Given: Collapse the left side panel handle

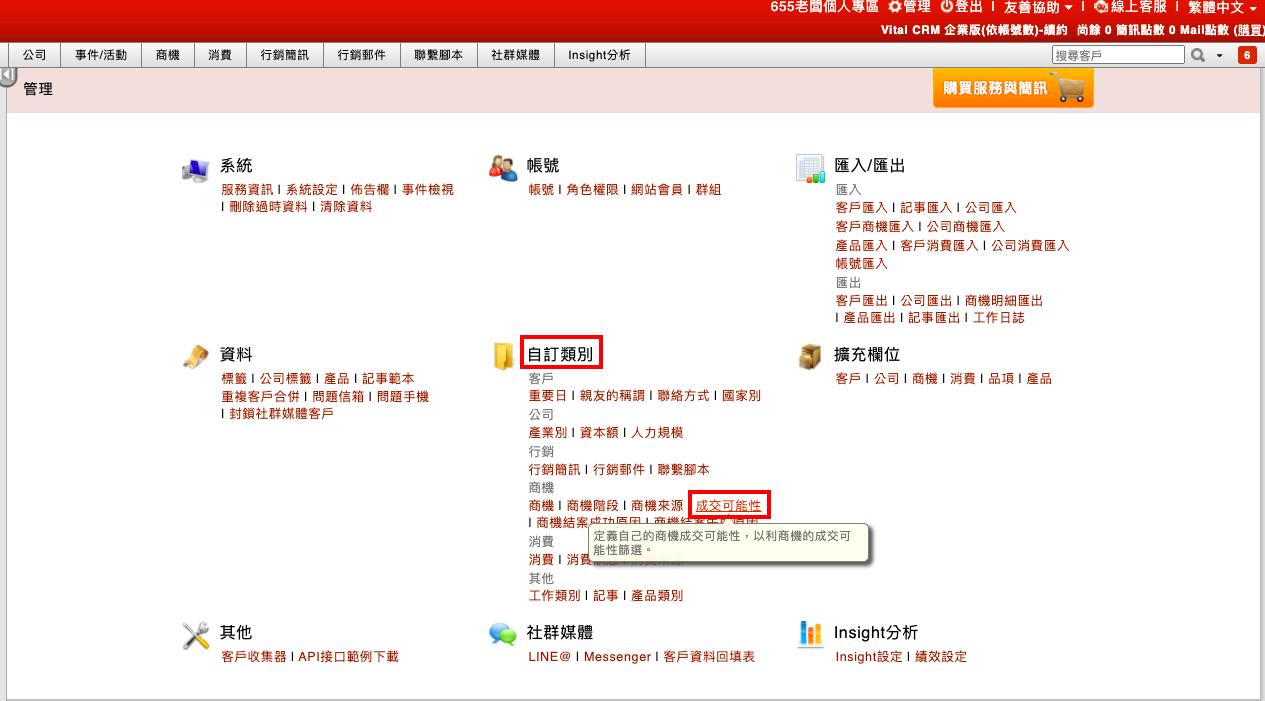Looking at the screenshot, I should pos(8,75).
